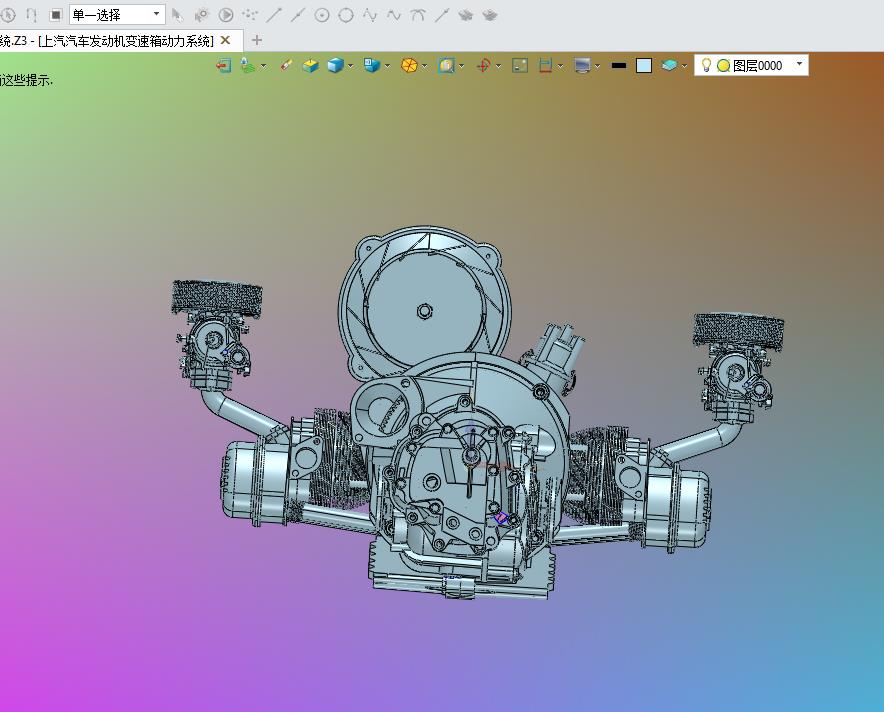Click the blue shaded cube display icon
The image size is (884, 712).
(335, 65)
